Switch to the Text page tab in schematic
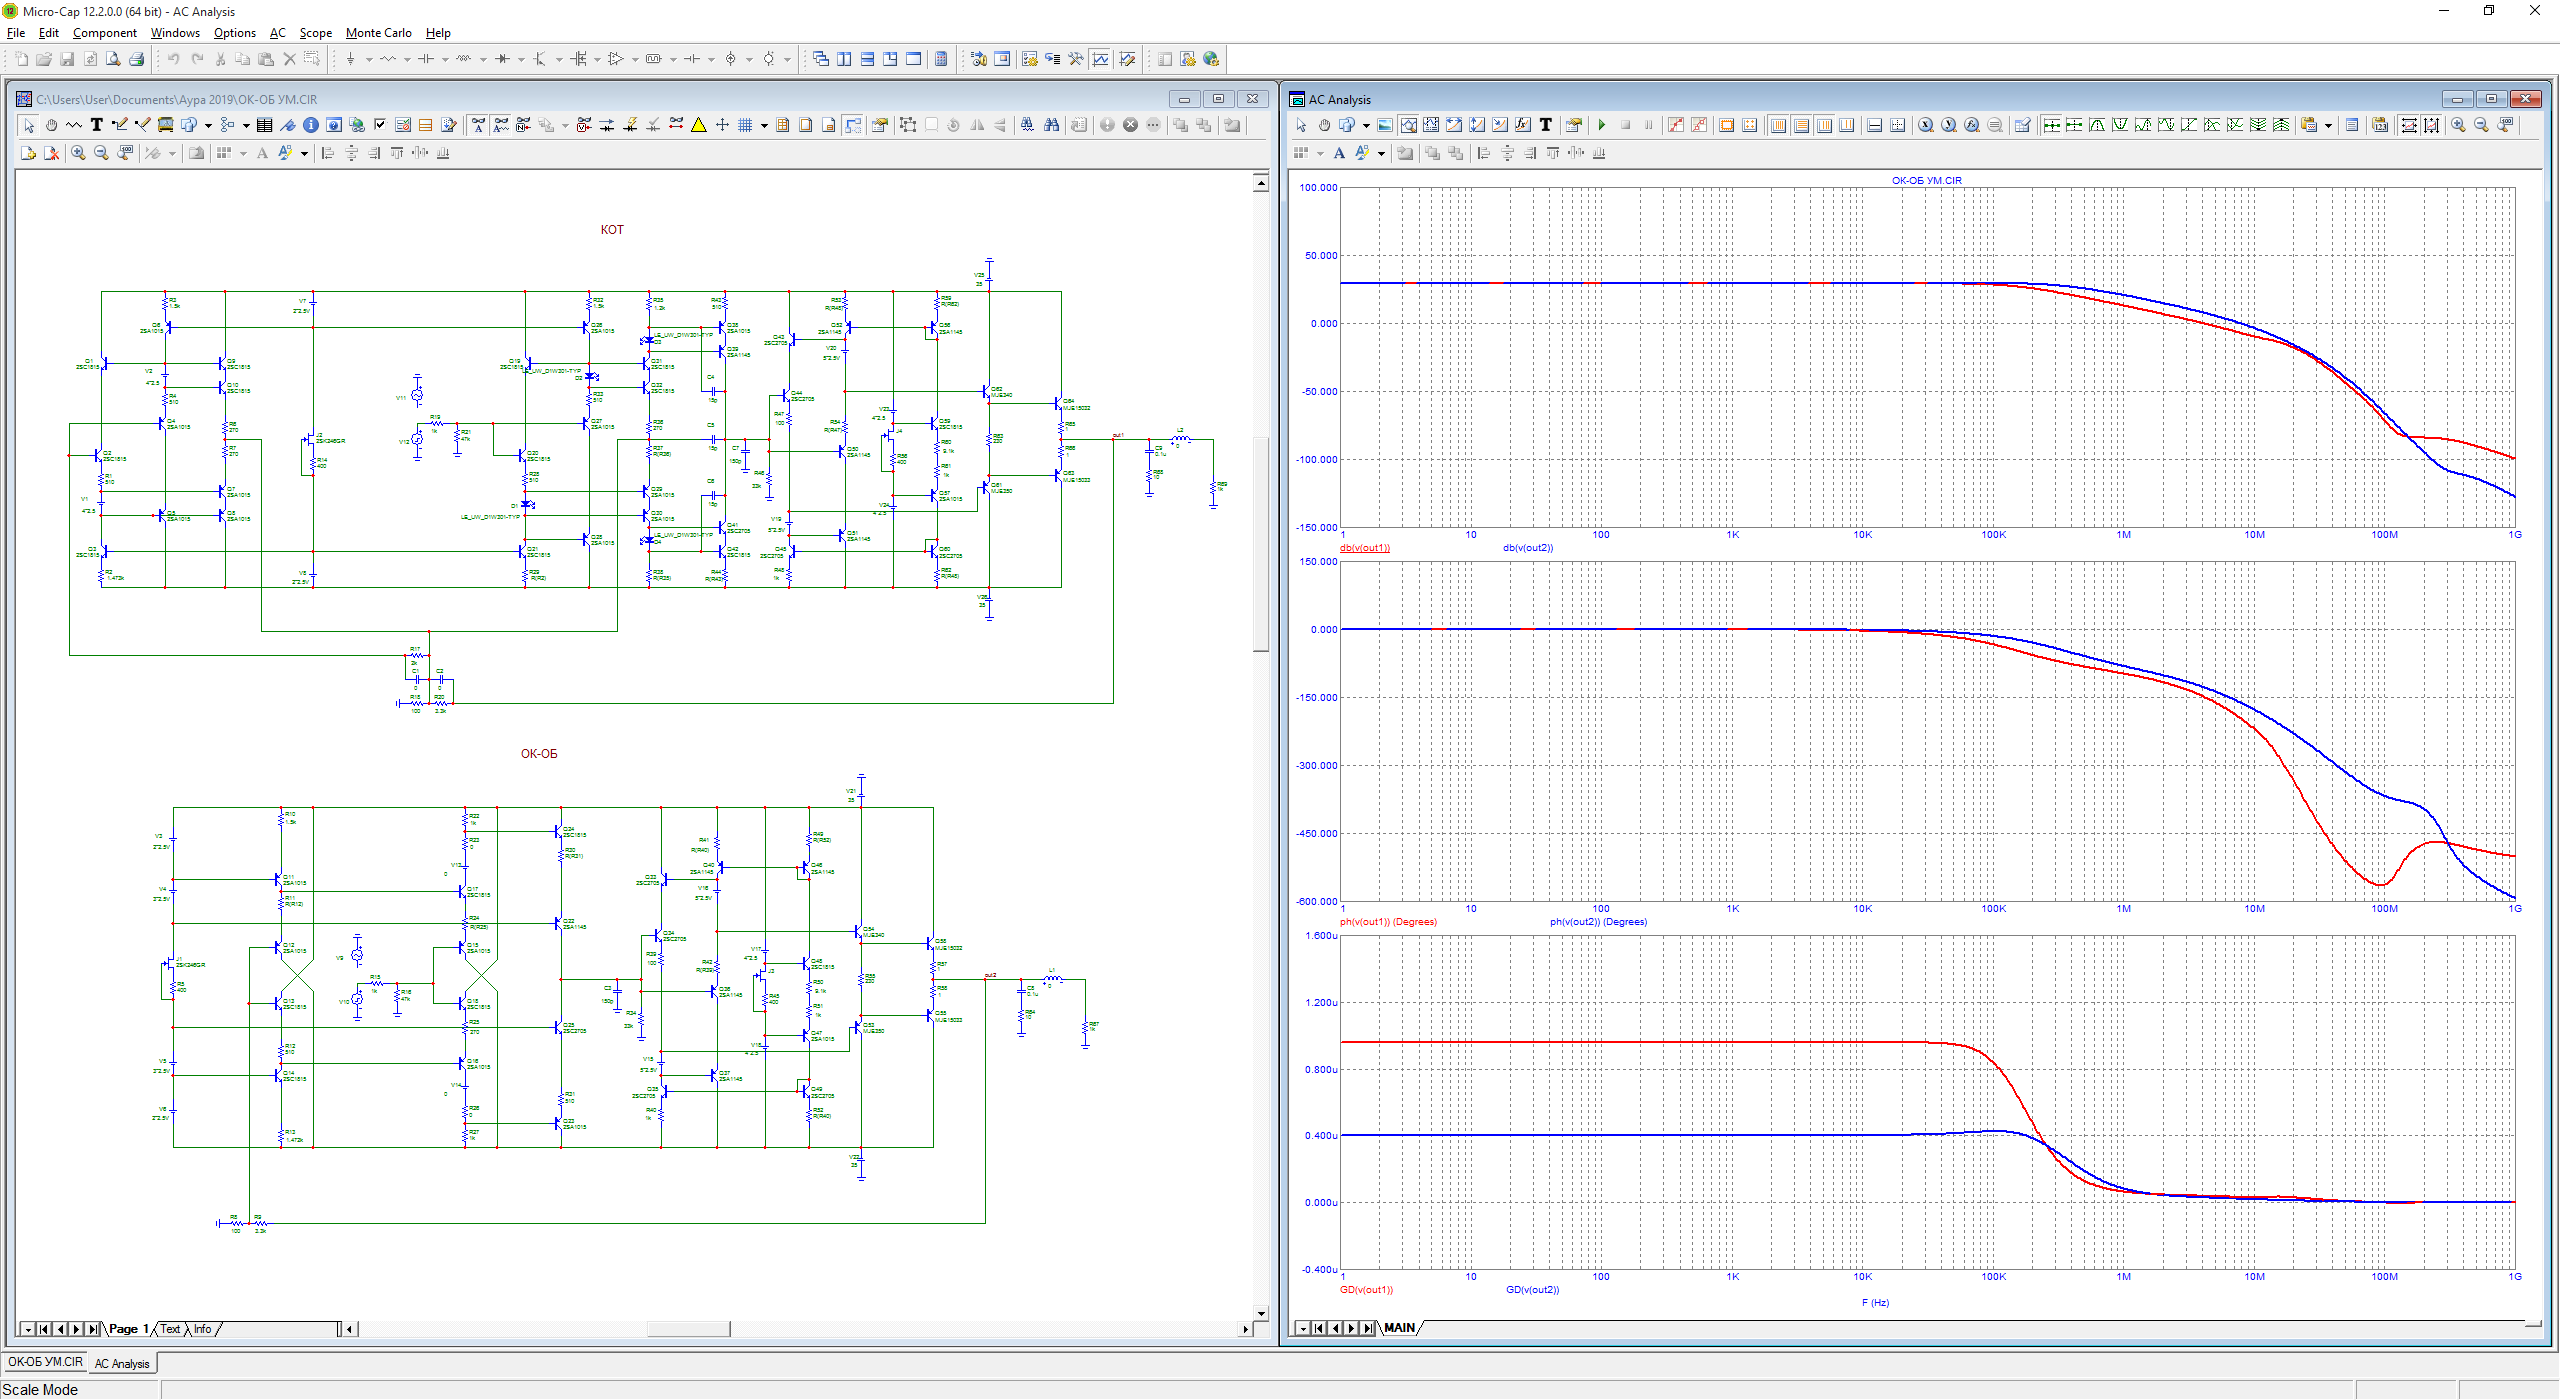2560x1400 pixels. click(170, 1329)
